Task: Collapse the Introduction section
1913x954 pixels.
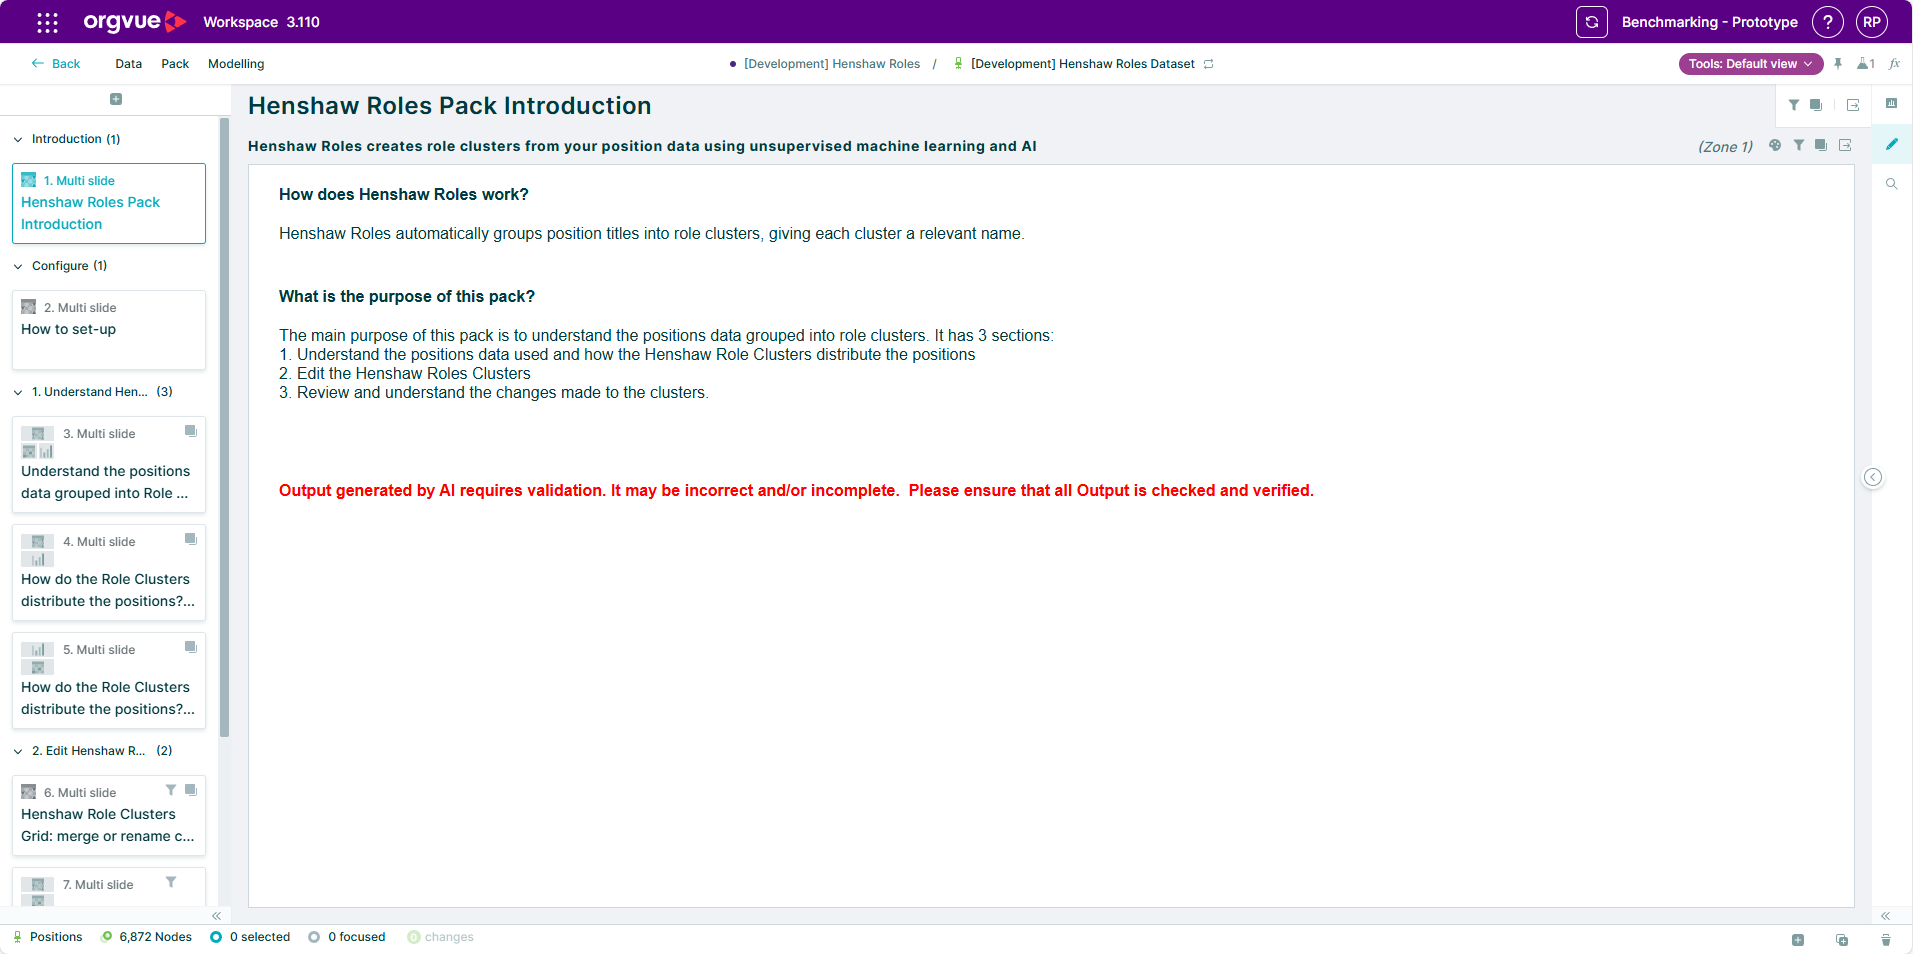Action: (x=18, y=139)
